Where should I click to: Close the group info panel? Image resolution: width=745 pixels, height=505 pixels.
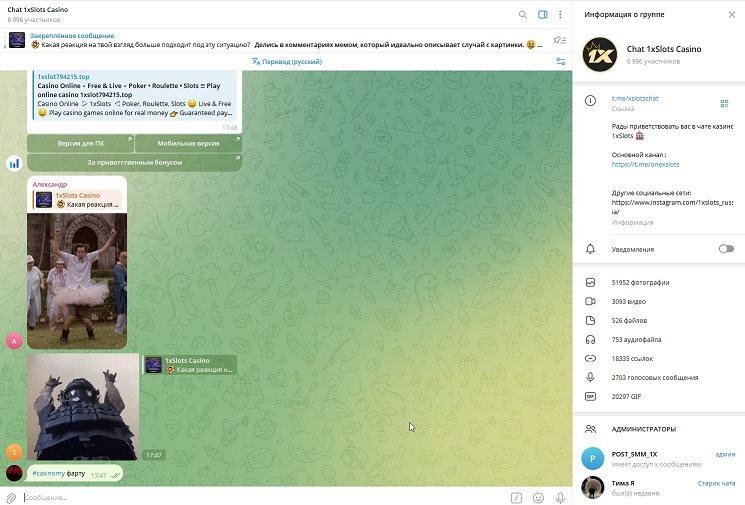click(732, 15)
